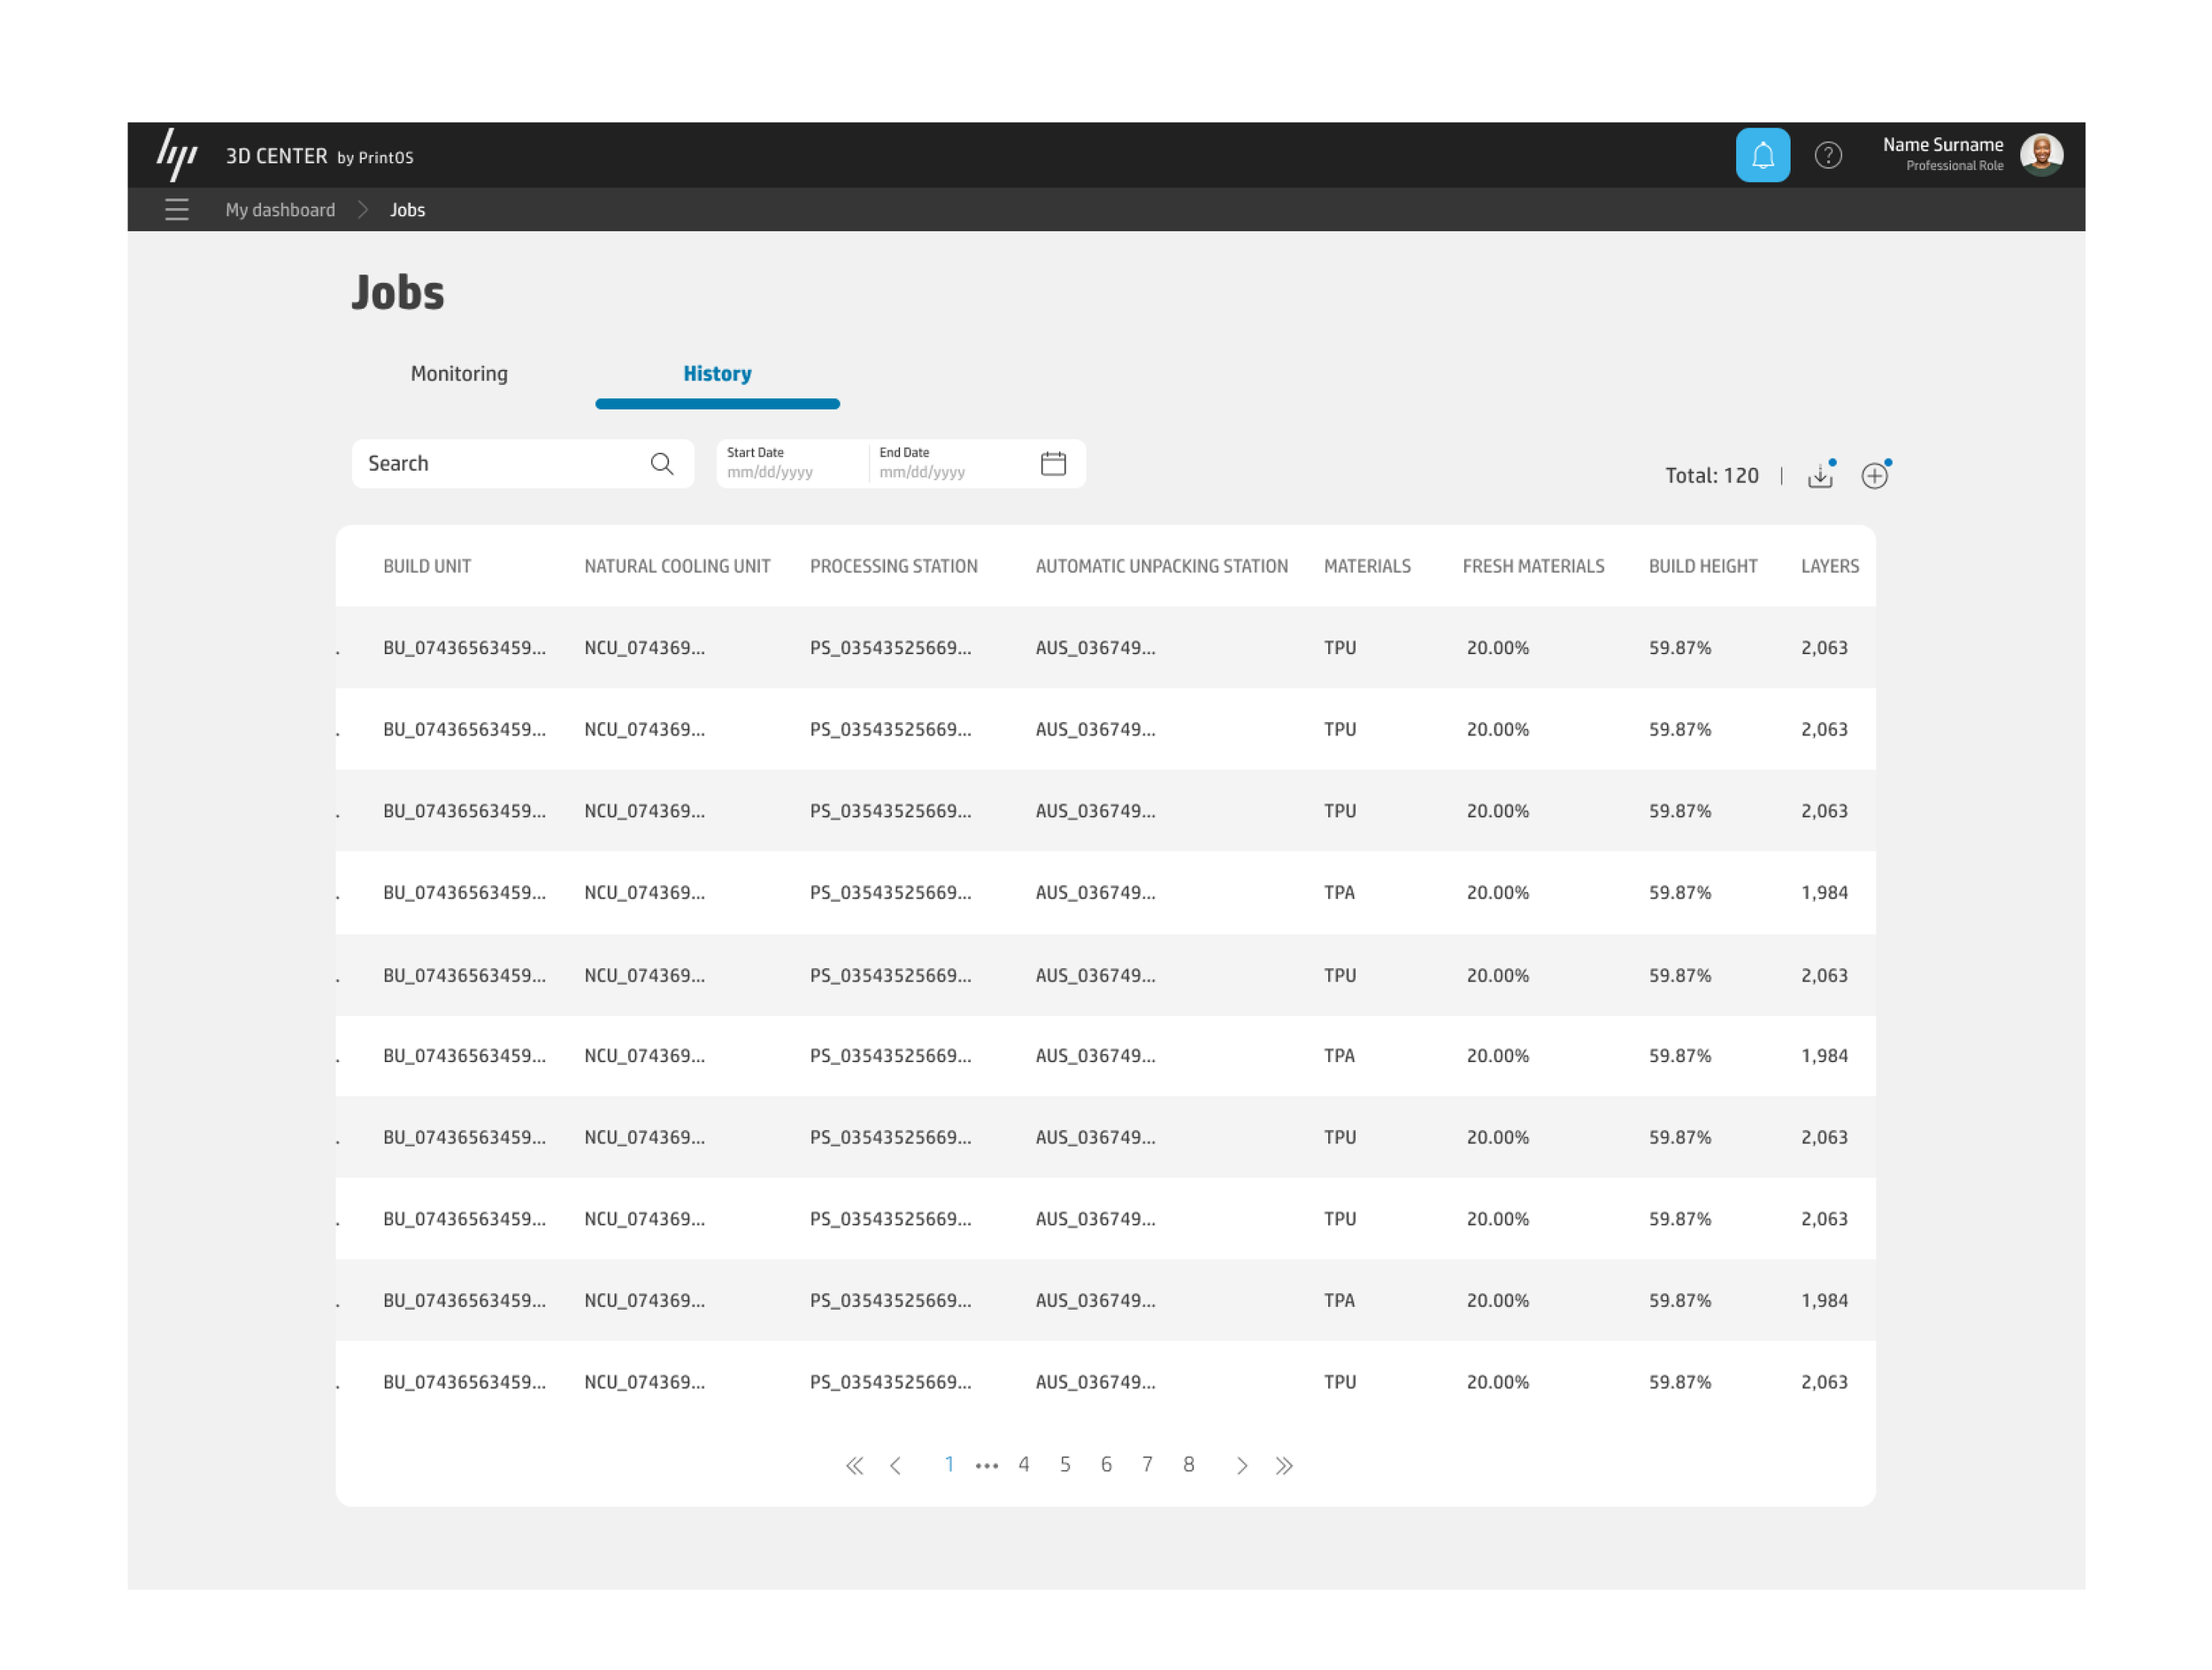
Task: Sort by BUILD HEIGHT header
Action: tap(1703, 566)
